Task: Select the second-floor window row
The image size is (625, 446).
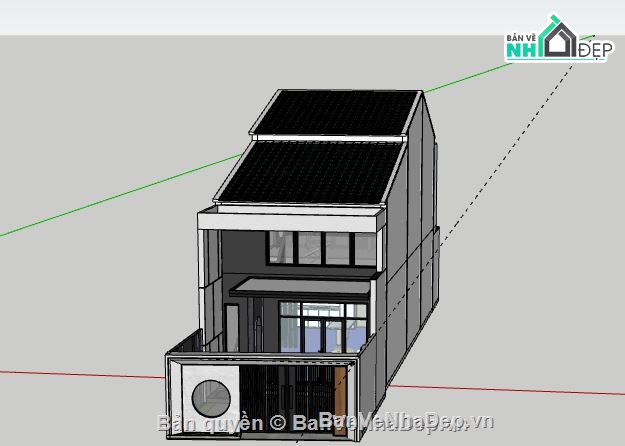Action: point(310,247)
